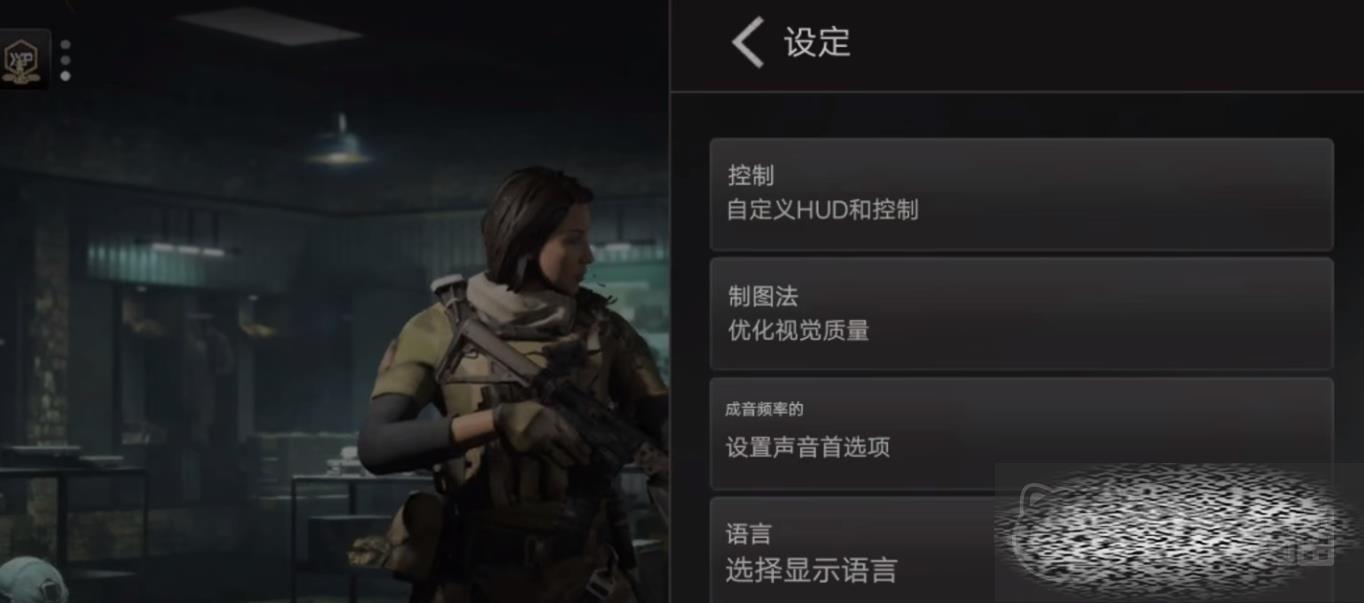1364x603 pixels.
Task: Open the 制图法 graphics settings entry
Action: [x=1021, y=314]
